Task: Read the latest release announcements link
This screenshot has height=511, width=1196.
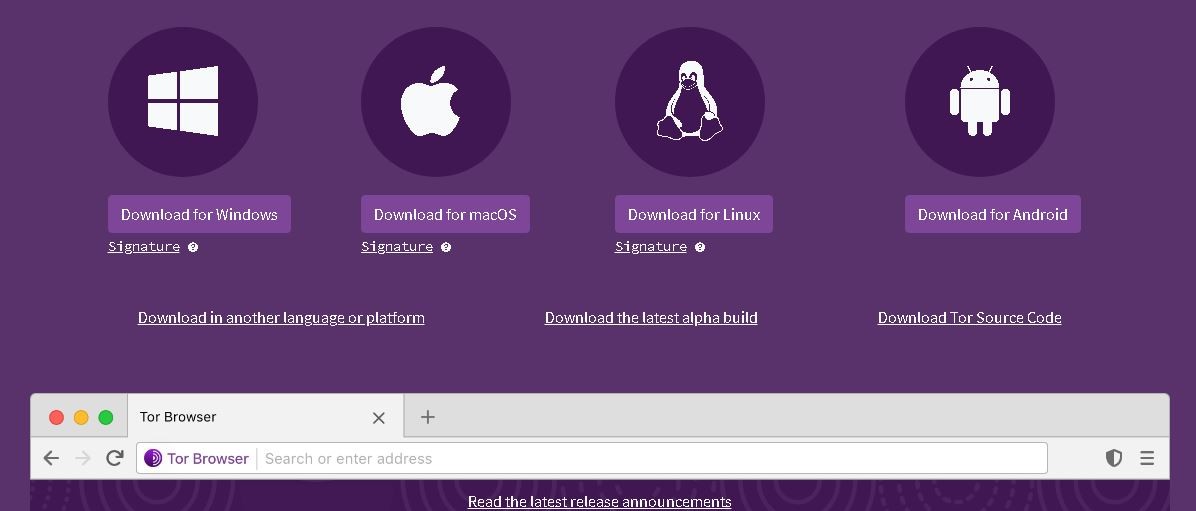Action: pyautogui.click(x=600, y=502)
